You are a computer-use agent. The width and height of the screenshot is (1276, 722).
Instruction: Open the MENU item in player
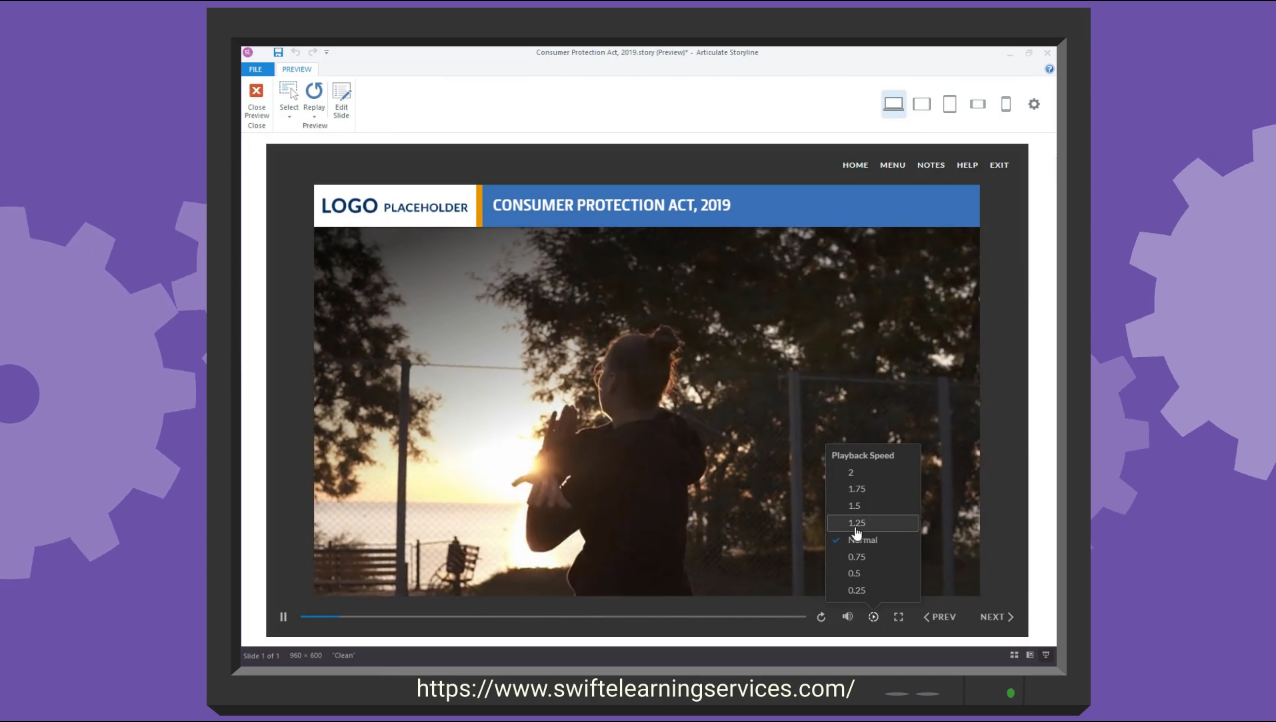coord(892,165)
